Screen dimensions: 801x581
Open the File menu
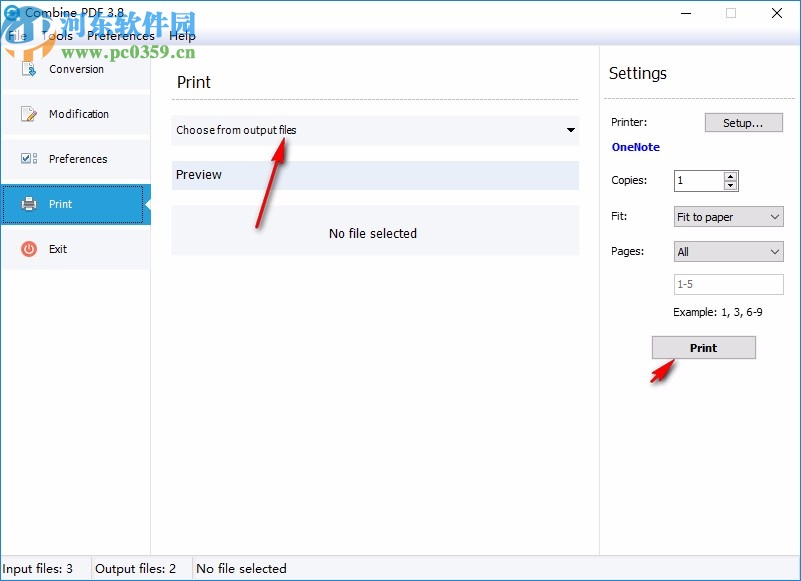coord(16,35)
